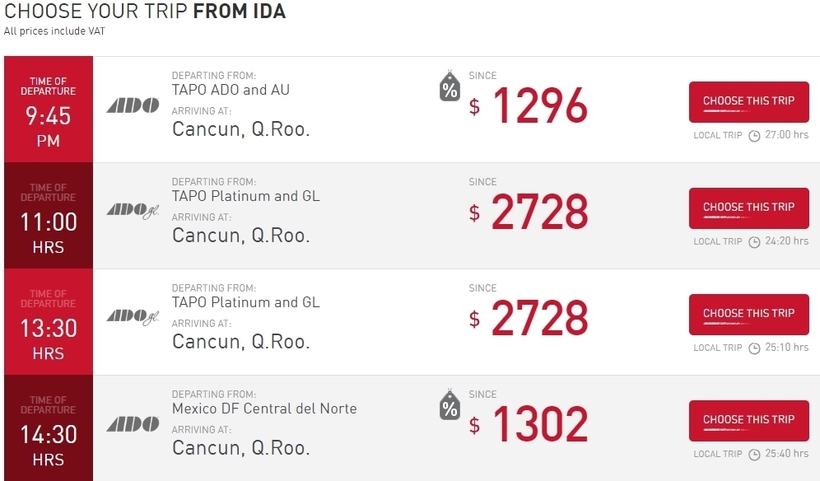Click the clock icon next to 27:00 hrs
820x481 pixels.
[x=754, y=136]
